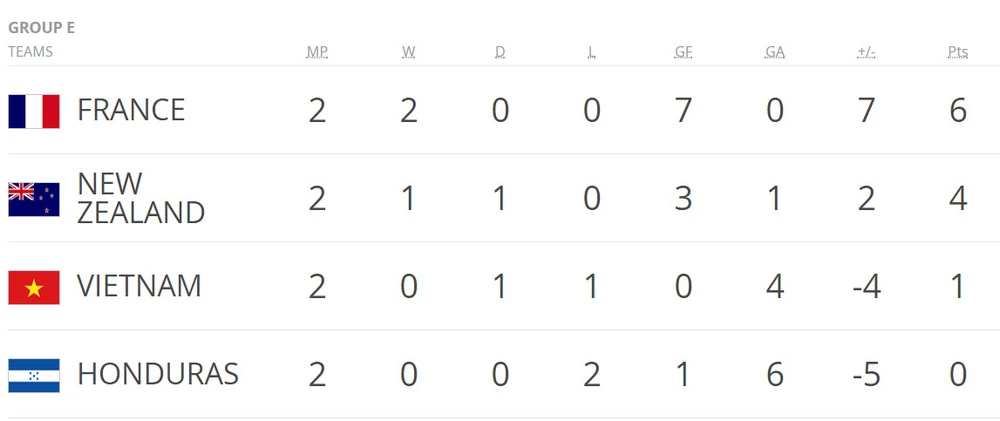Image resolution: width=1000 pixels, height=421 pixels.
Task: Click the Pts column header
Action: pyautogui.click(x=958, y=52)
